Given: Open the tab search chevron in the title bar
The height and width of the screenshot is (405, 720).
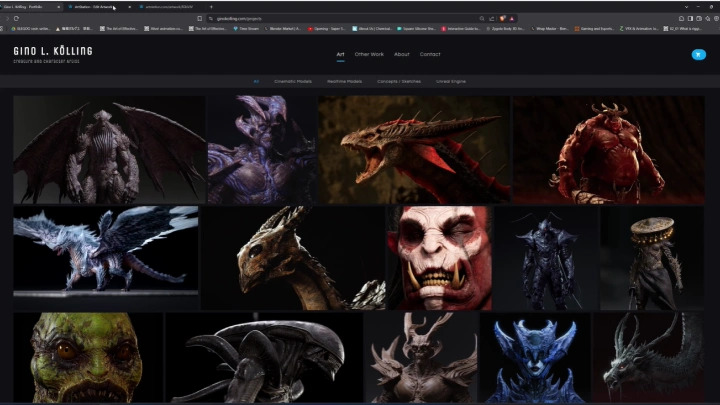Looking at the screenshot, I should coord(686,7).
